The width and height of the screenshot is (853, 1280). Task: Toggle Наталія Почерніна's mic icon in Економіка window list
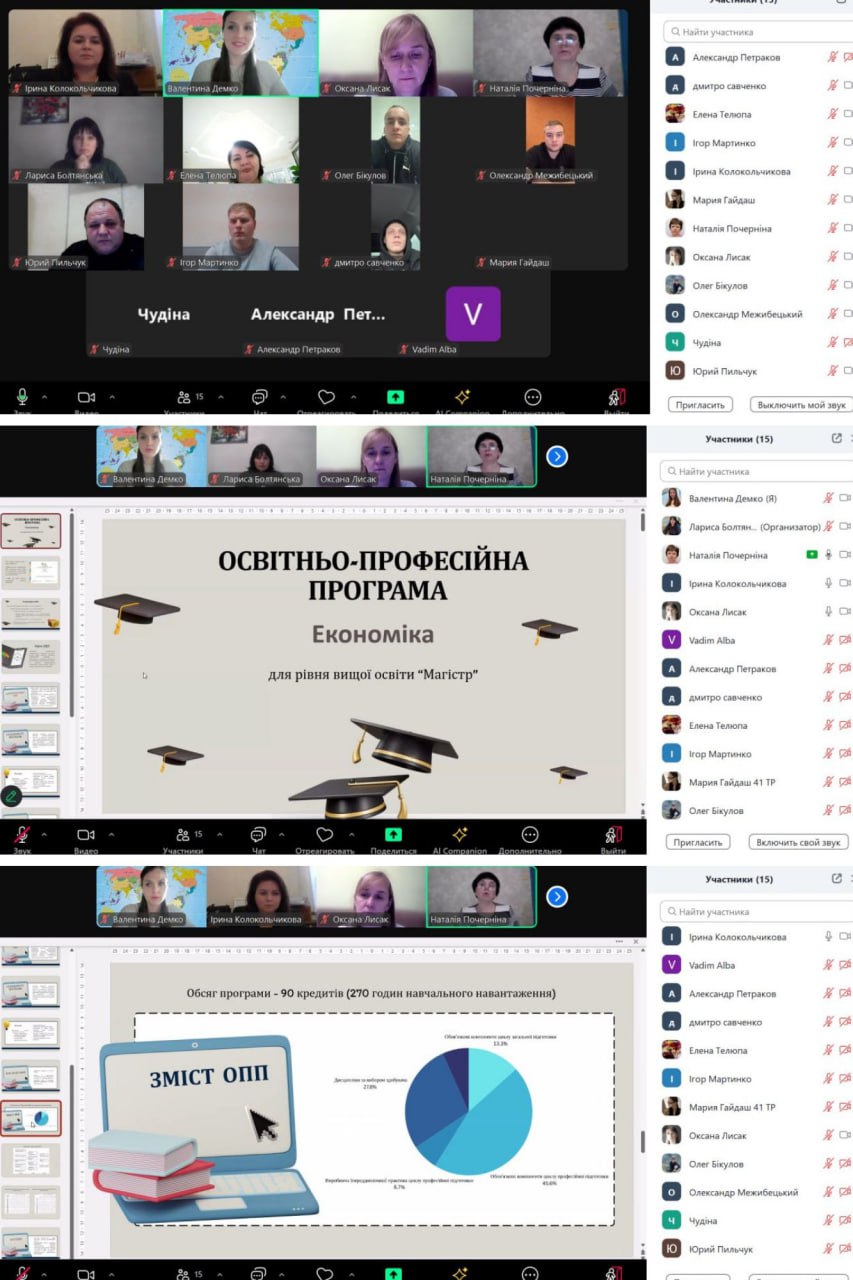829,554
